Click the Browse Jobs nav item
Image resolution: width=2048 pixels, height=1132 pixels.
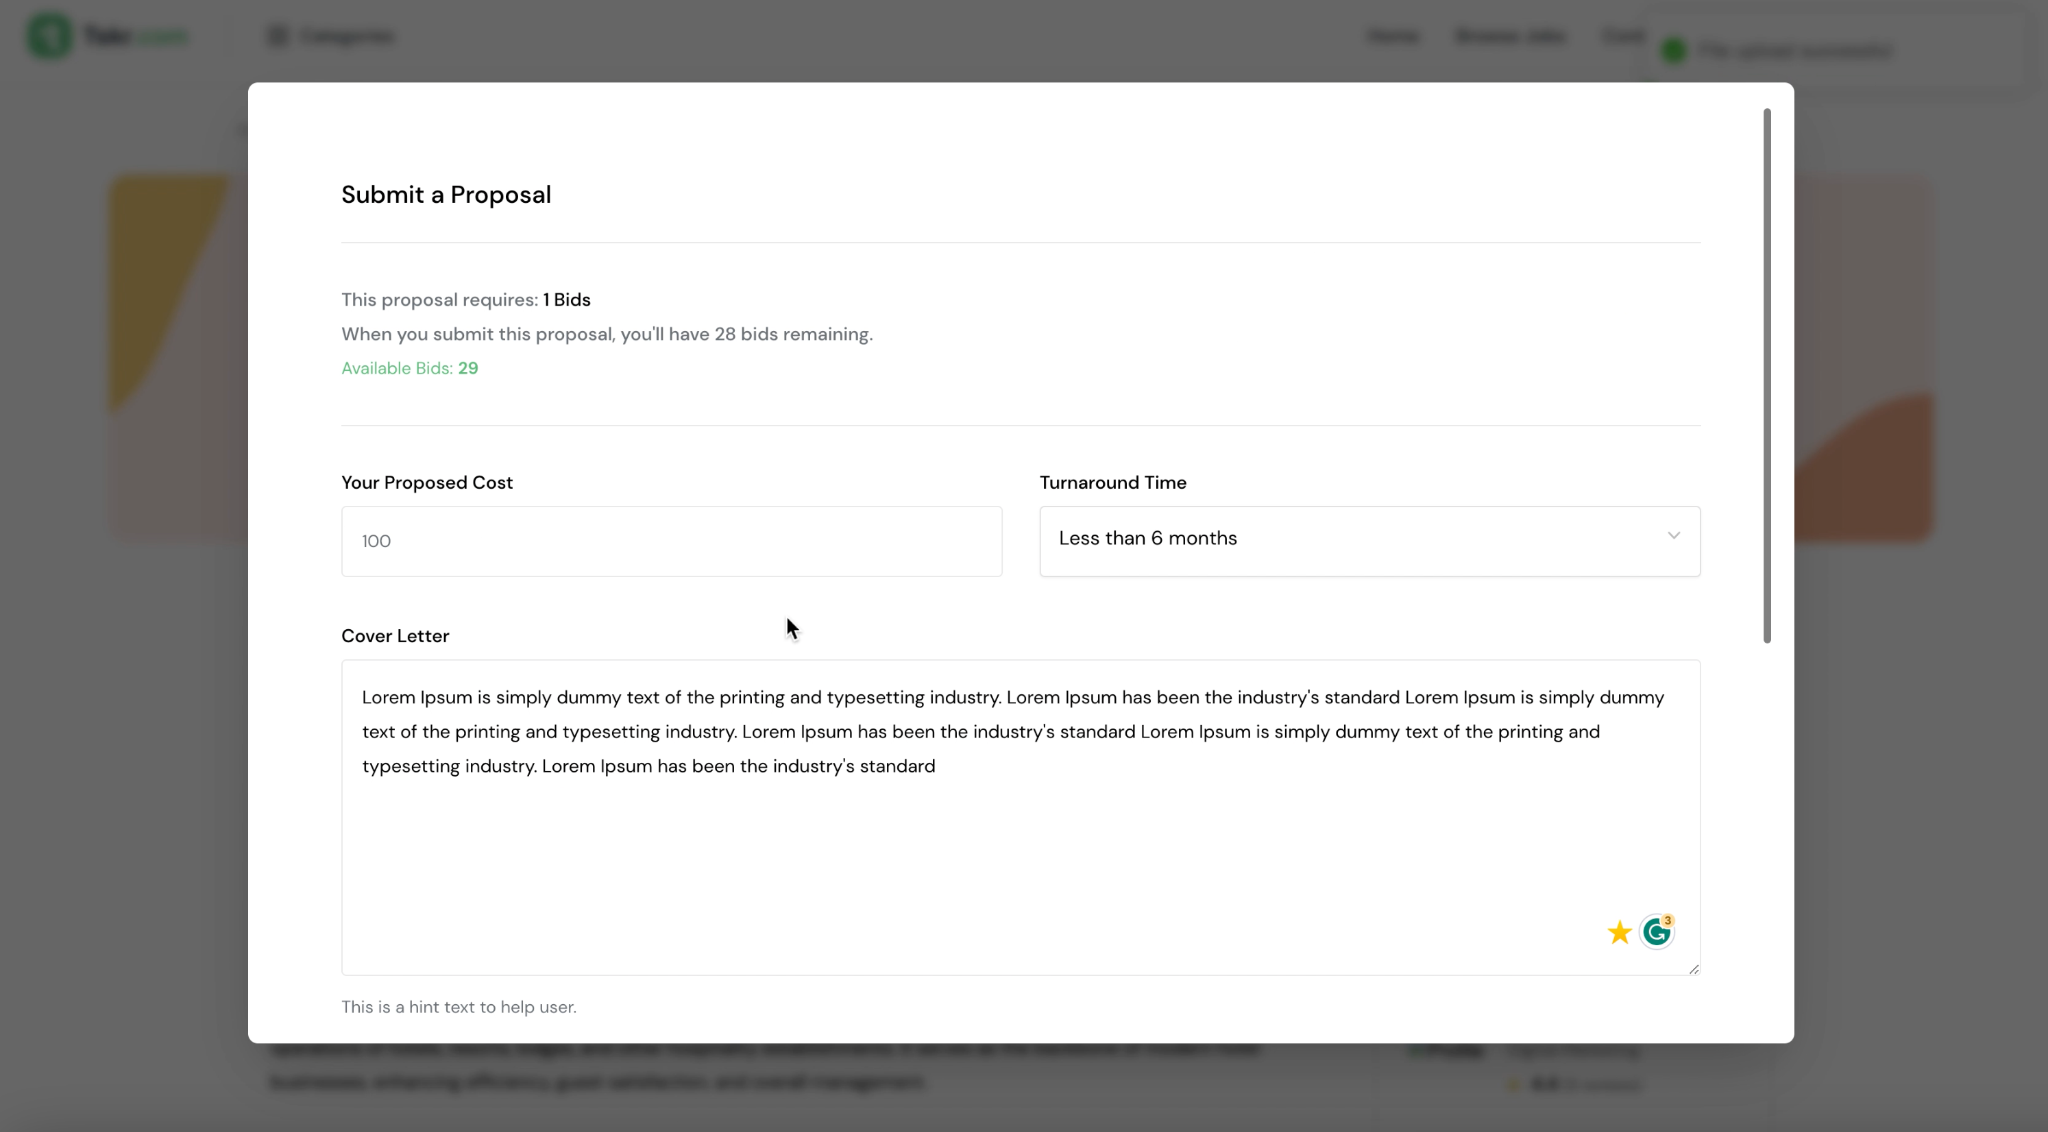tap(1510, 36)
